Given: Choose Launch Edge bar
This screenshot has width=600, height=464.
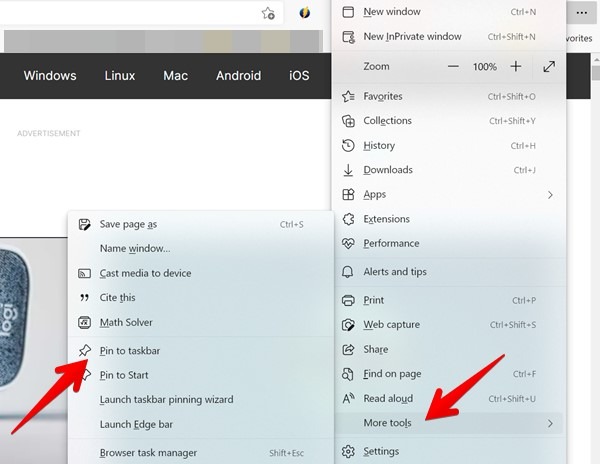Looking at the screenshot, I should pyautogui.click(x=200, y=425).
